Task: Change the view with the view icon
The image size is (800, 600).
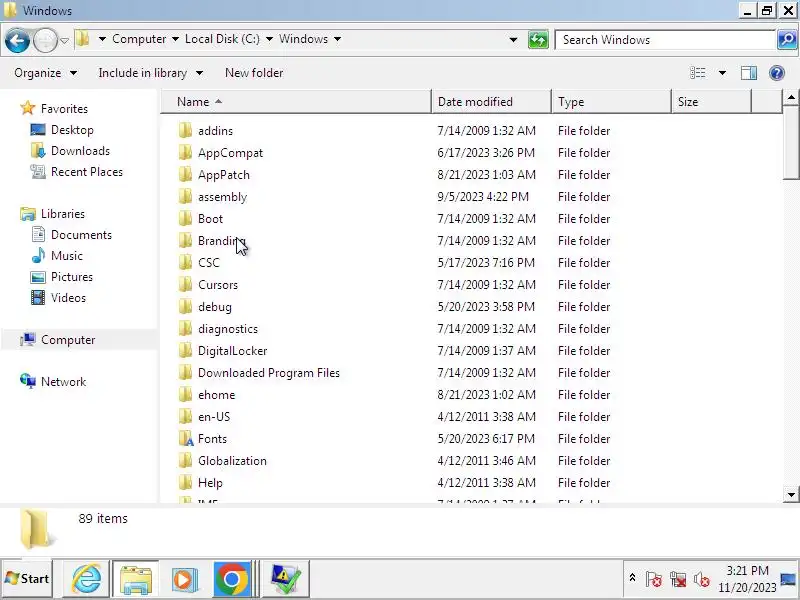Action: pos(697,73)
